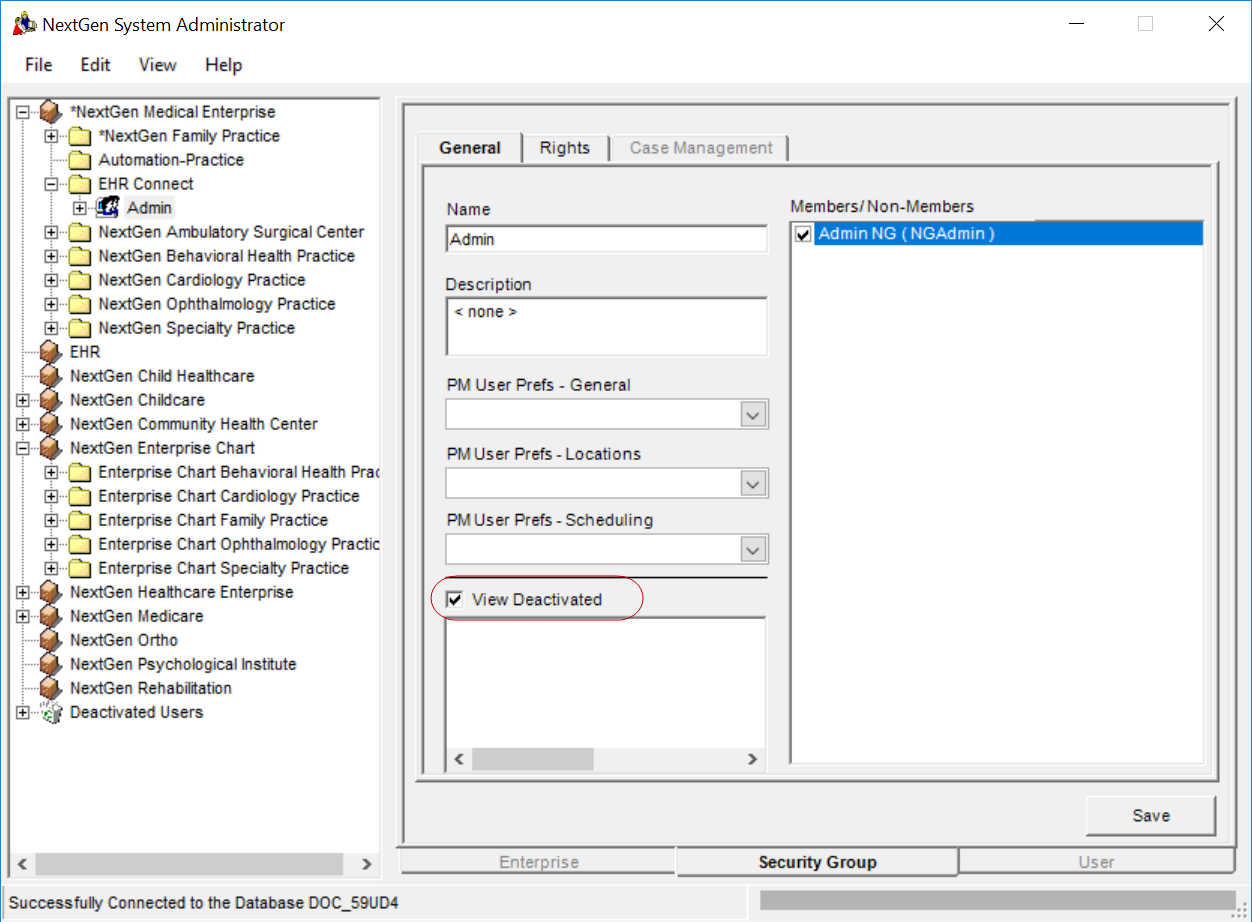Expand the Deactivated Users node
This screenshot has width=1252, height=922.
[23, 712]
